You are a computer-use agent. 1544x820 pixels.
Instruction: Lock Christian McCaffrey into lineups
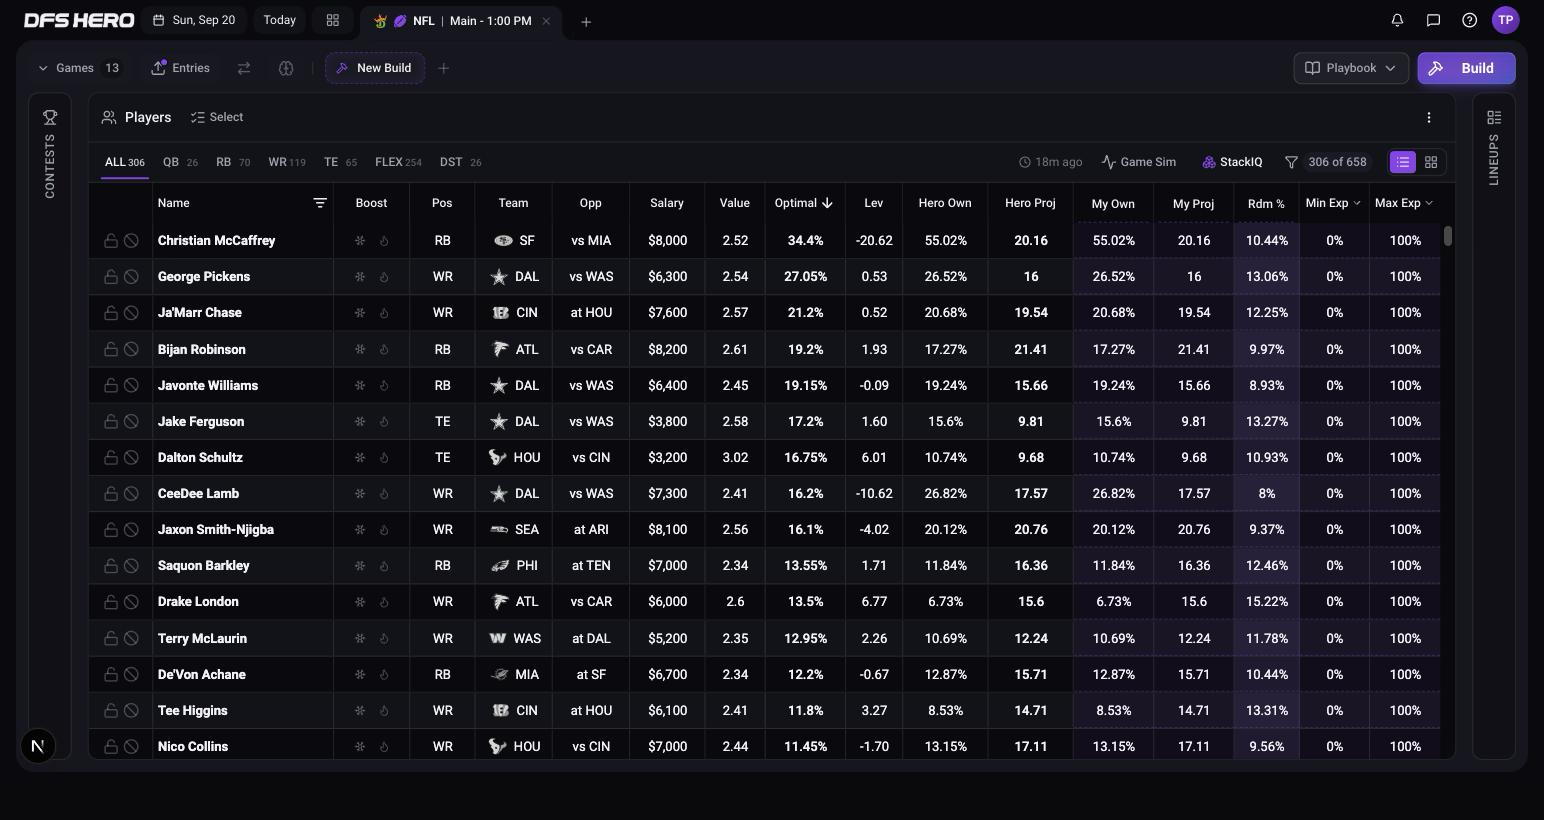point(111,241)
